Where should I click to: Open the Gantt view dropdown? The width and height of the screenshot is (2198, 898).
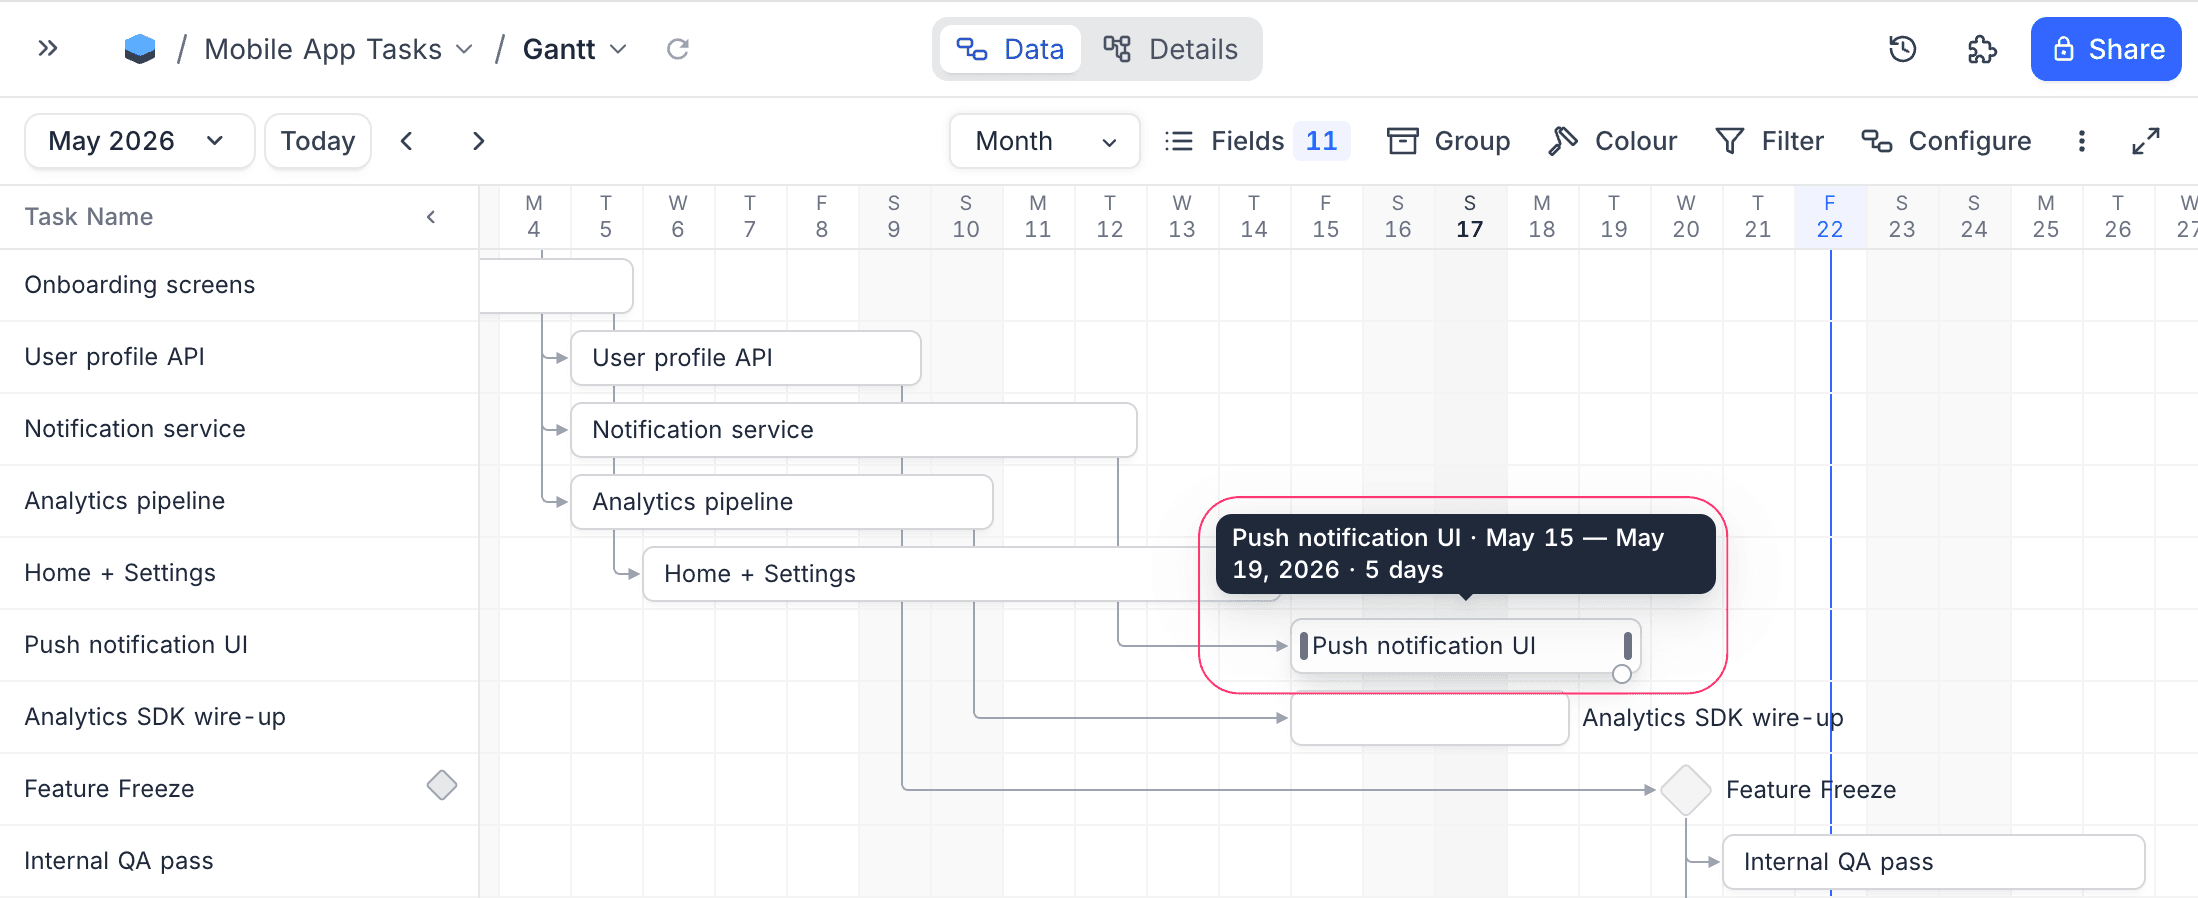(574, 49)
